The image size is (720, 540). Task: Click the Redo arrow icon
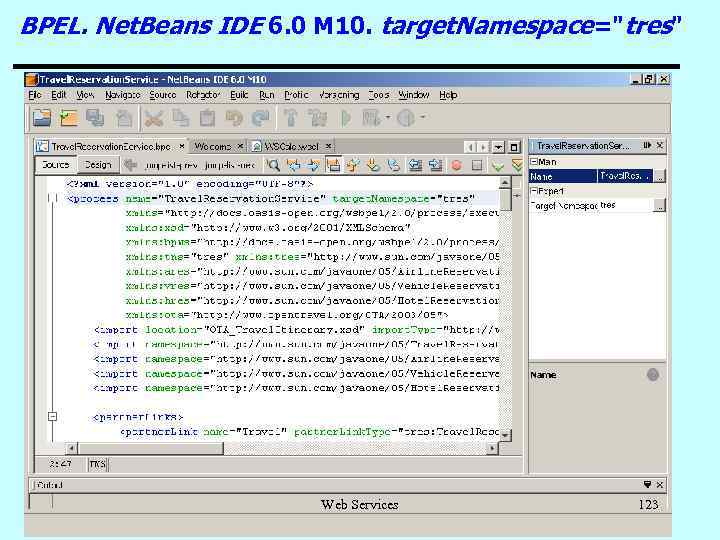pyautogui.click(x=261, y=118)
